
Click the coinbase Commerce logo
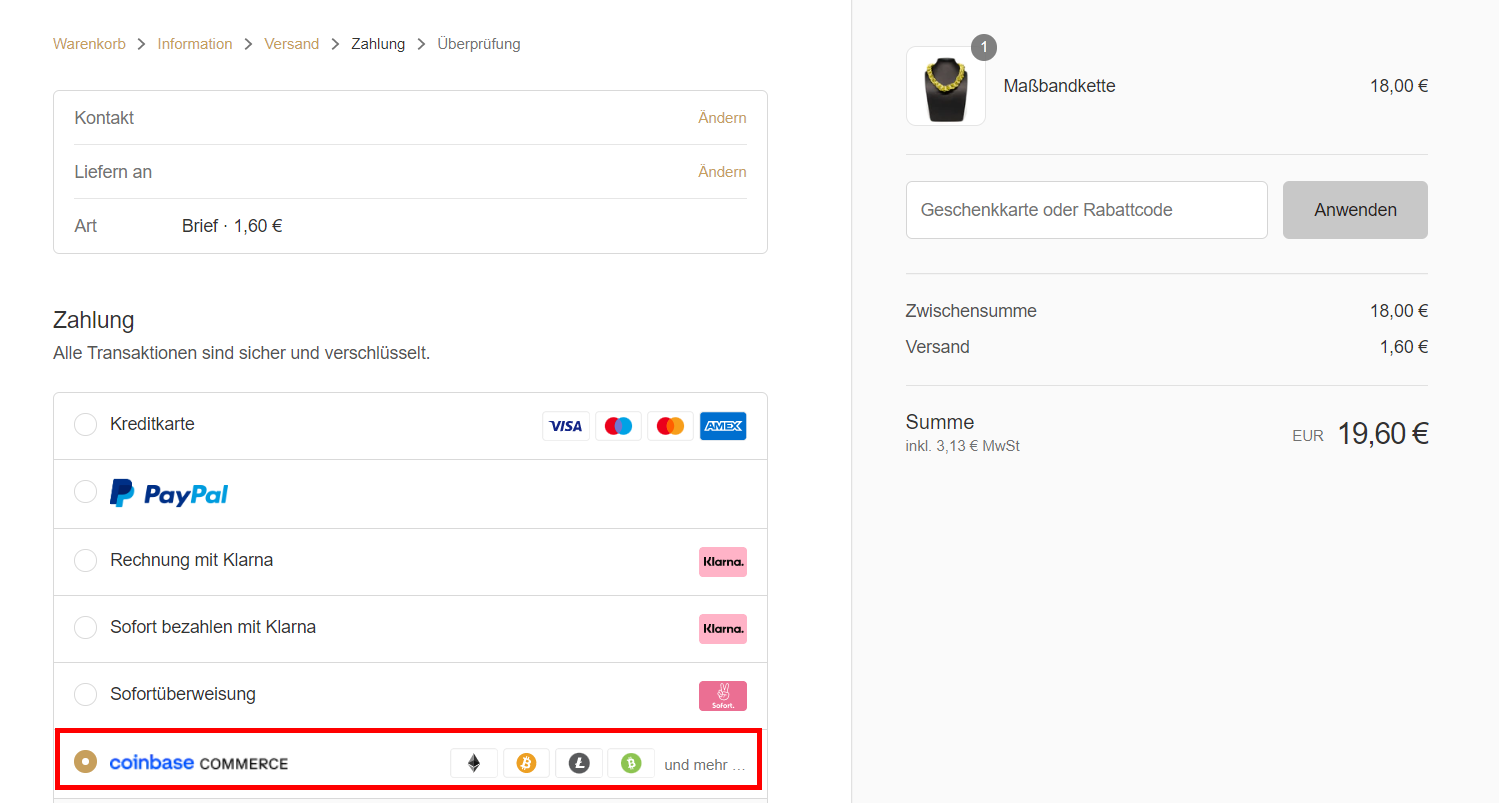tap(199, 763)
